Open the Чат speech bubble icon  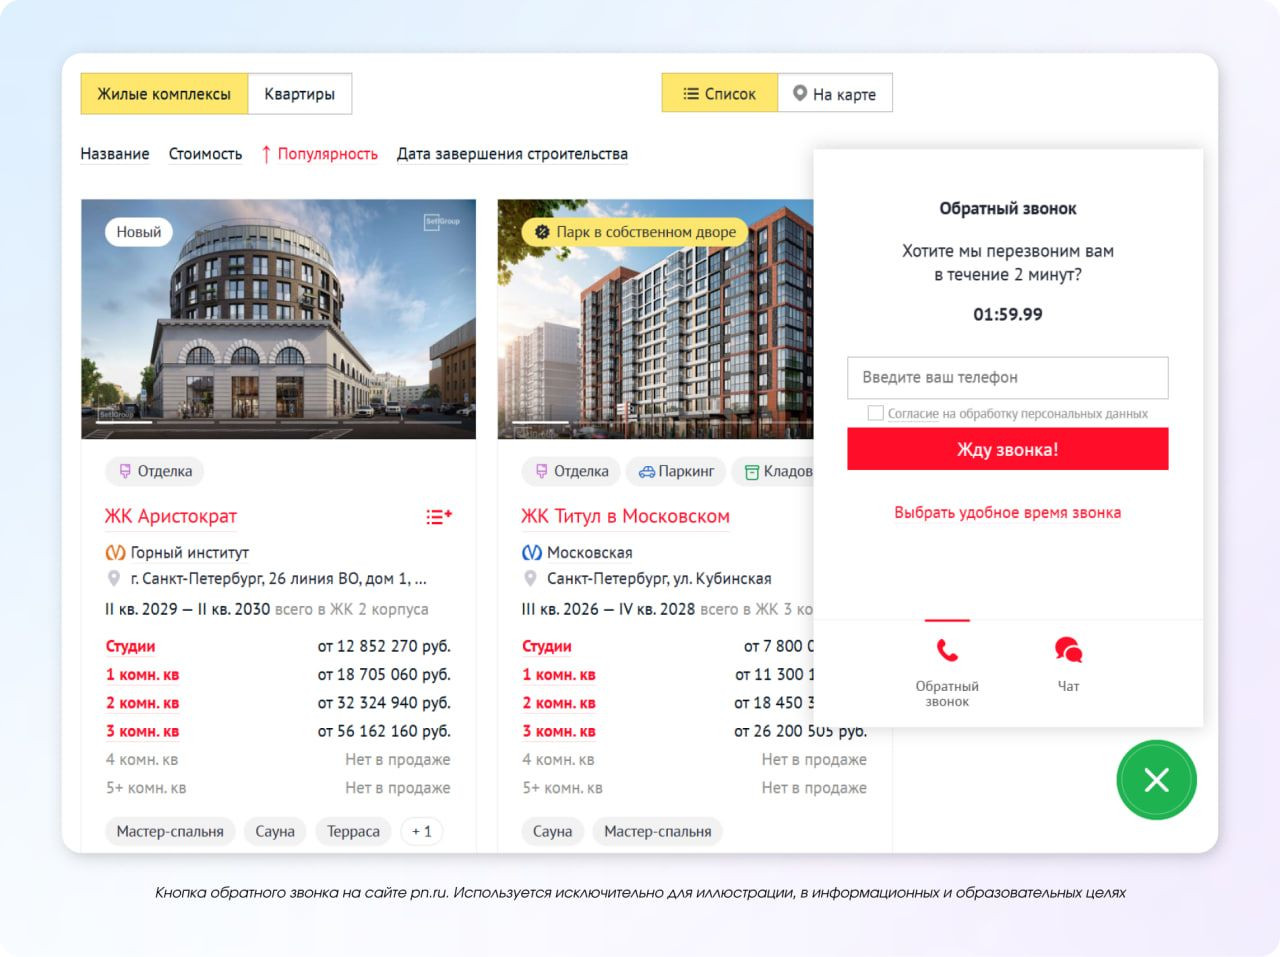(x=1069, y=651)
